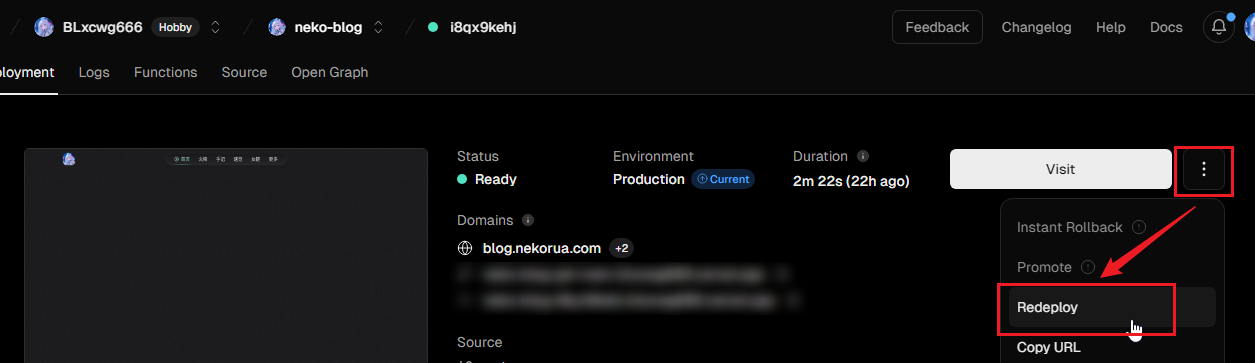Click the Feedback button
This screenshot has width=1255, height=363.
[x=937, y=27]
